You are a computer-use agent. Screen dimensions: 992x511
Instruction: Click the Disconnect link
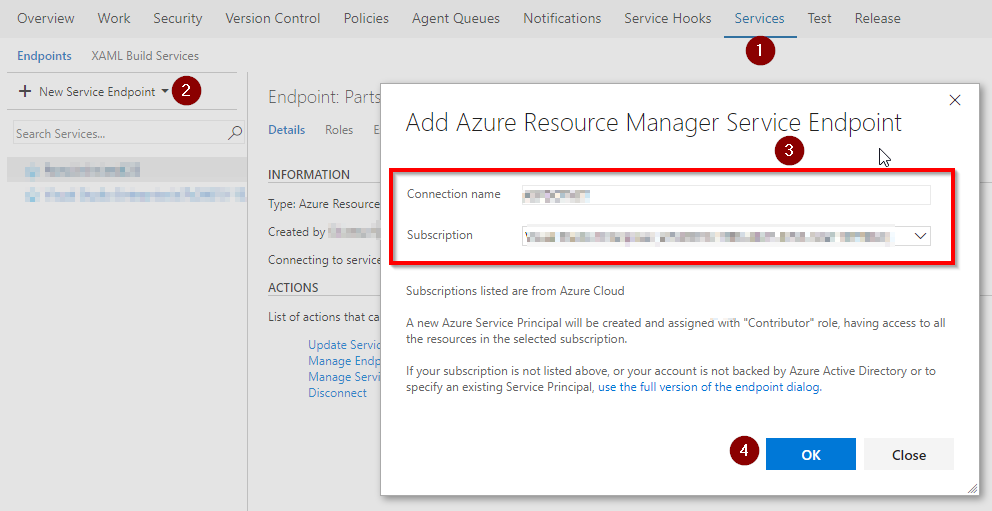tap(337, 393)
